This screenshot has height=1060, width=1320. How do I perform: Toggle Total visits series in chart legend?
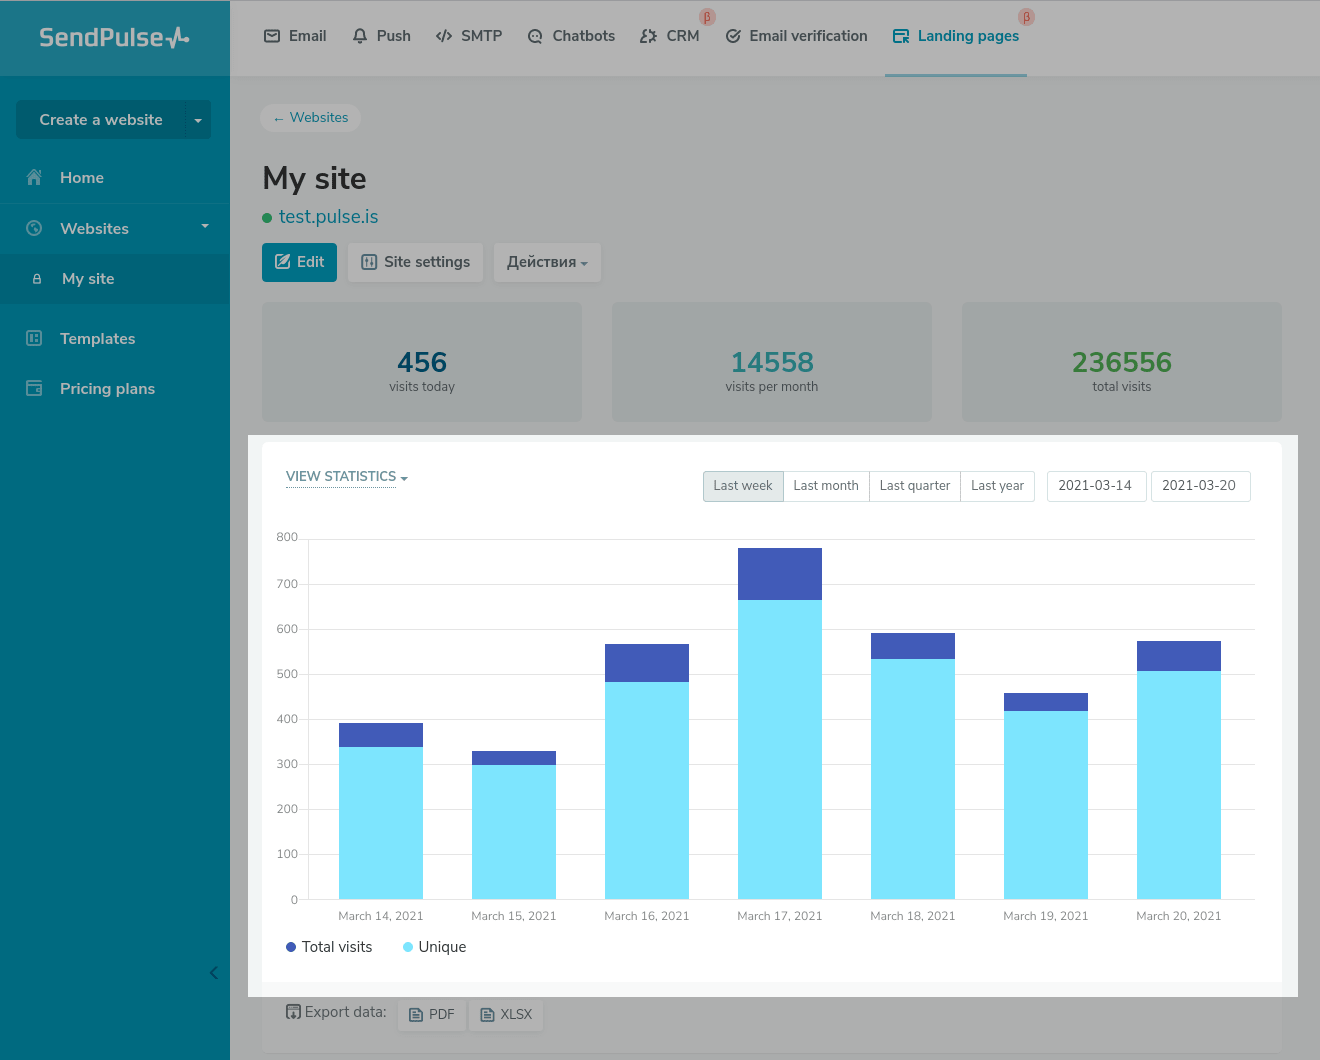coord(329,947)
